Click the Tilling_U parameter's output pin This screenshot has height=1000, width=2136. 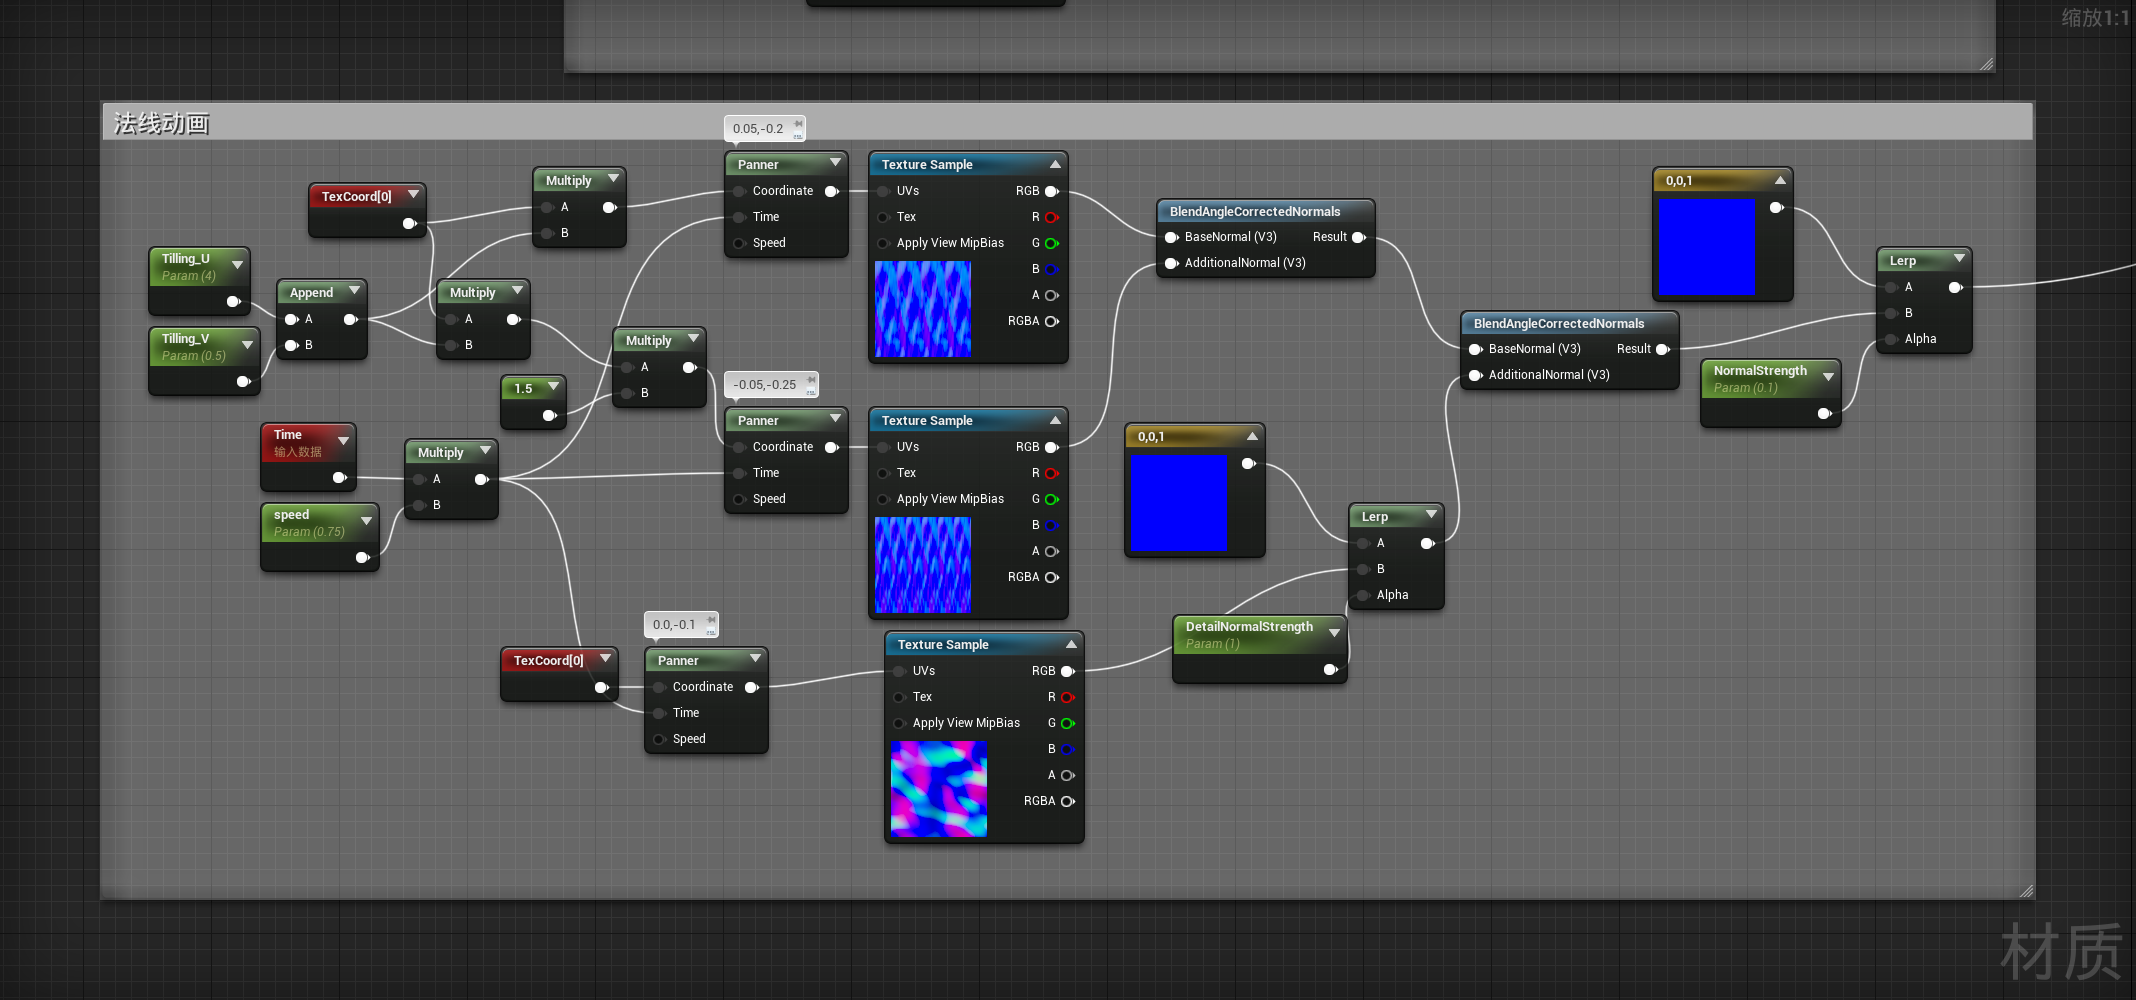(x=233, y=301)
